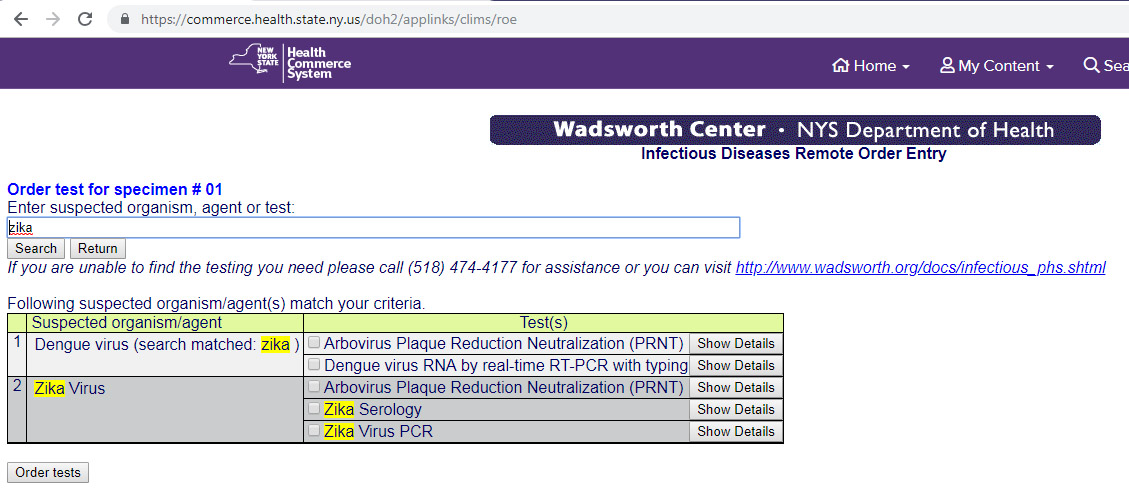Screen dimensions: 1129x503
Task: Click the Search button below input
Action: click(36, 248)
